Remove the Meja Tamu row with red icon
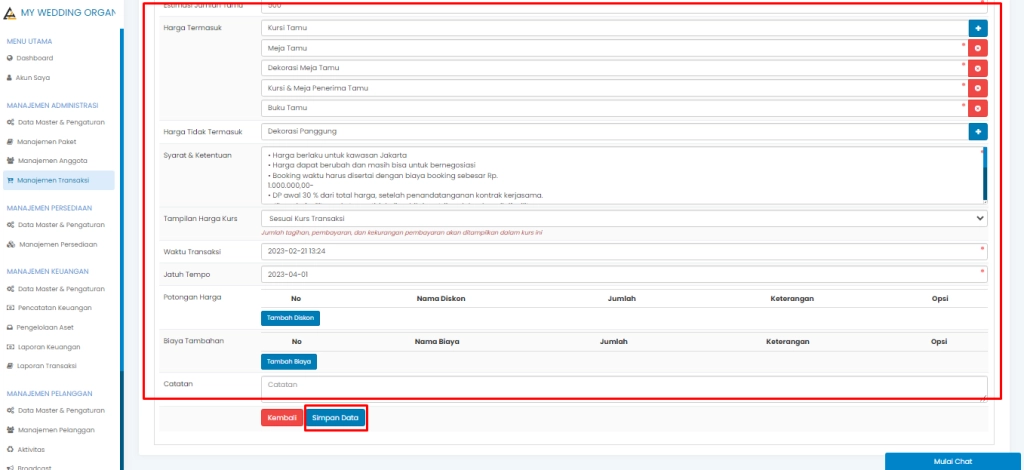The image size is (1024, 470). tap(978, 48)
